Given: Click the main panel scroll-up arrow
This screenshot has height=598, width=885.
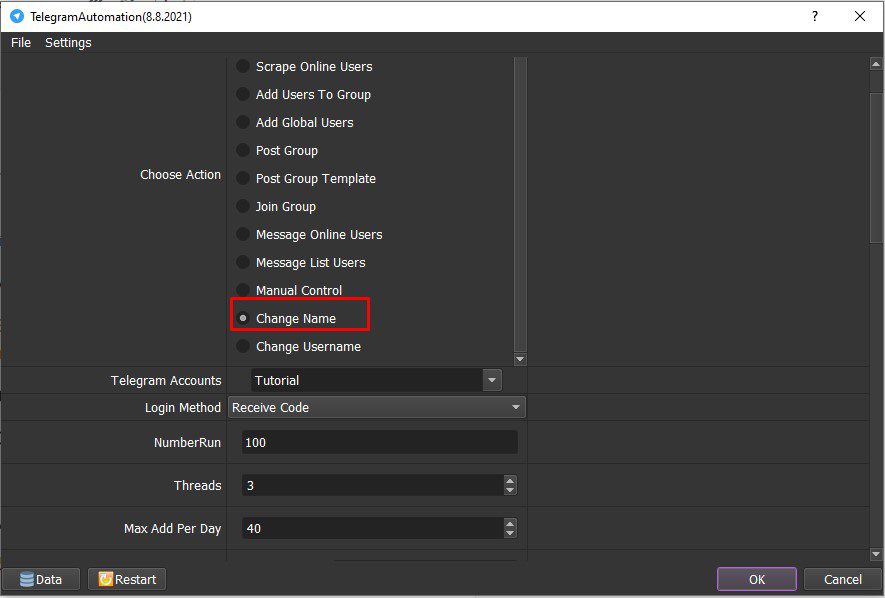Looking at the screenshot, I should [x=876, y=64].
